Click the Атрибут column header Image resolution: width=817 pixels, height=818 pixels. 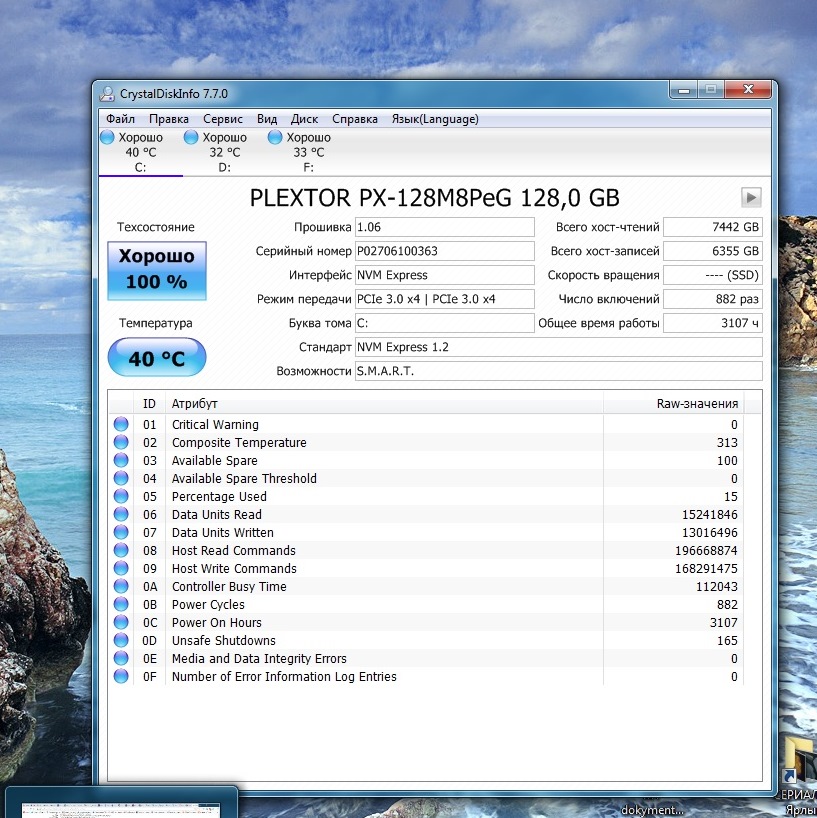(384, 403)
